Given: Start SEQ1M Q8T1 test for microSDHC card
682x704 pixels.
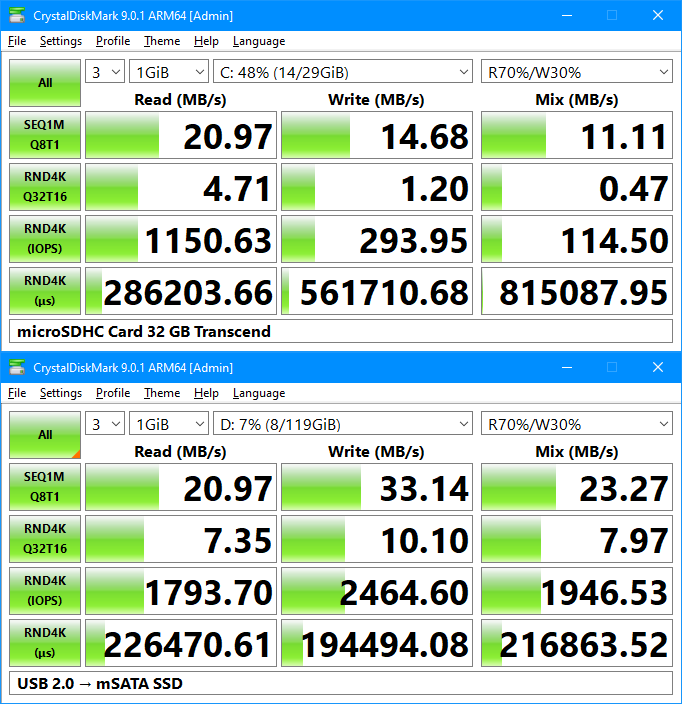Looking at the screenshot, I should coord(45,135).
